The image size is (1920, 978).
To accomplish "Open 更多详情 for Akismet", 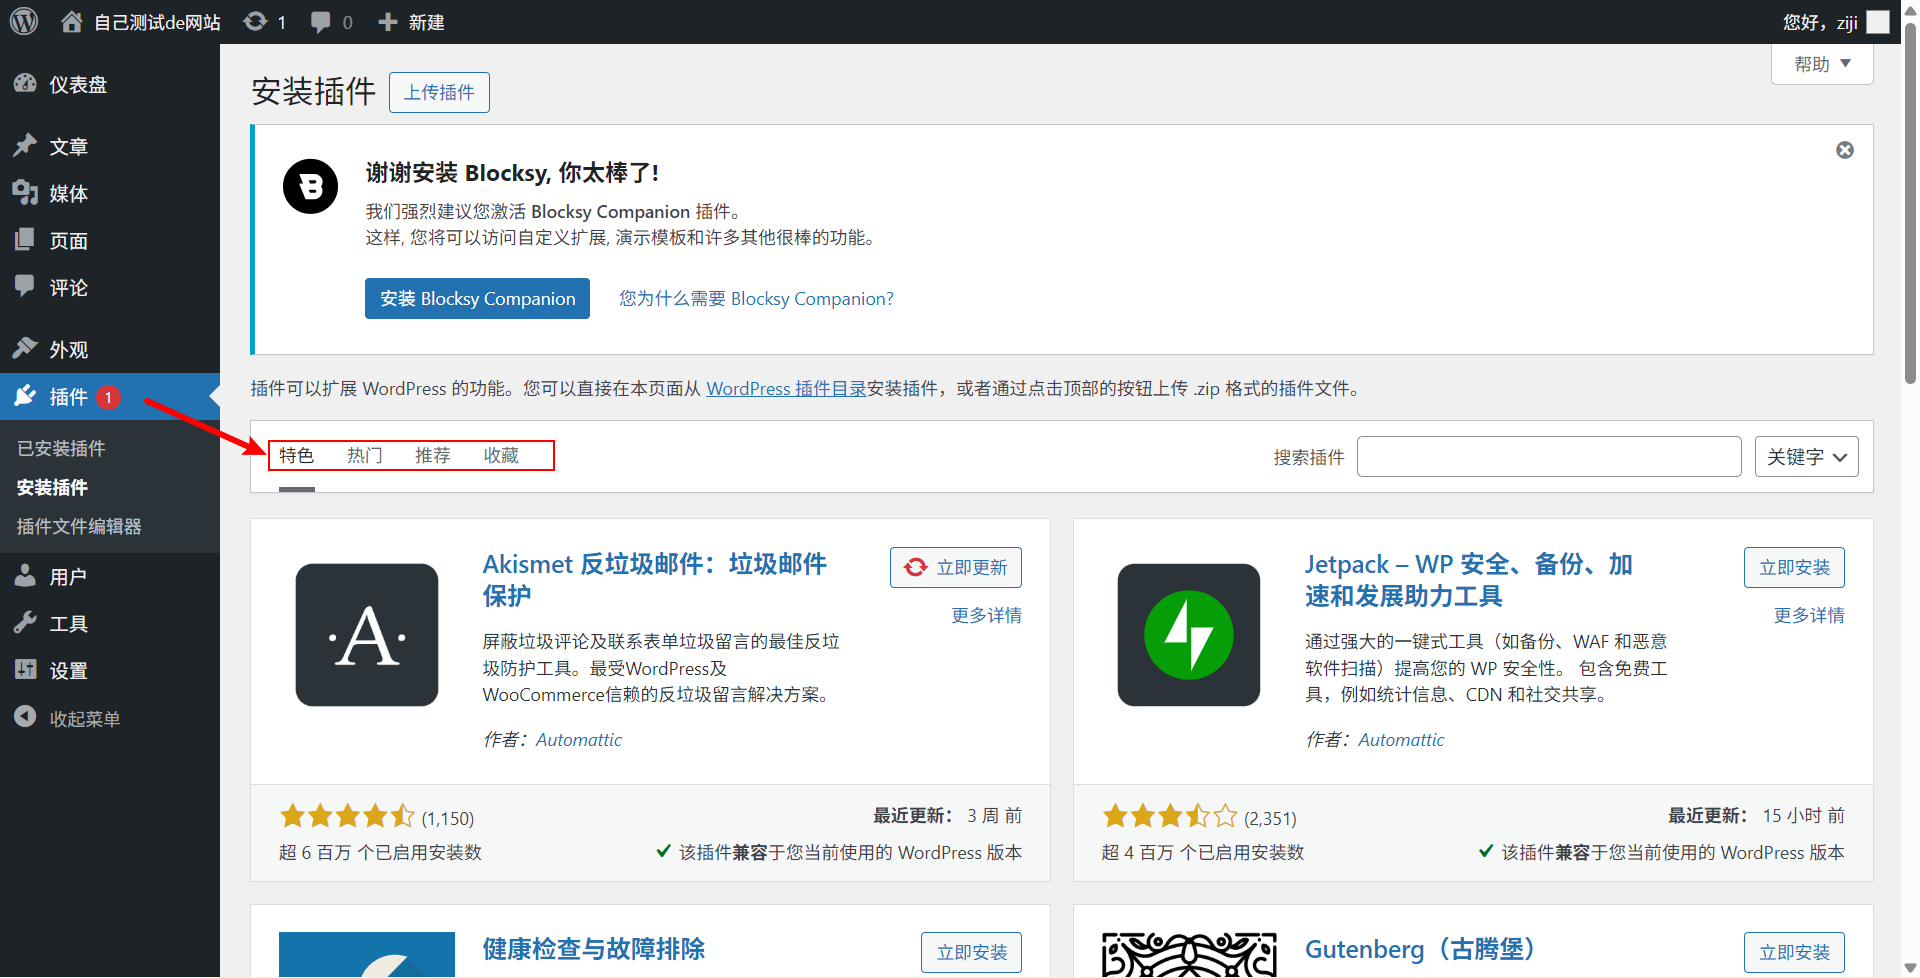I will [986, 615].
